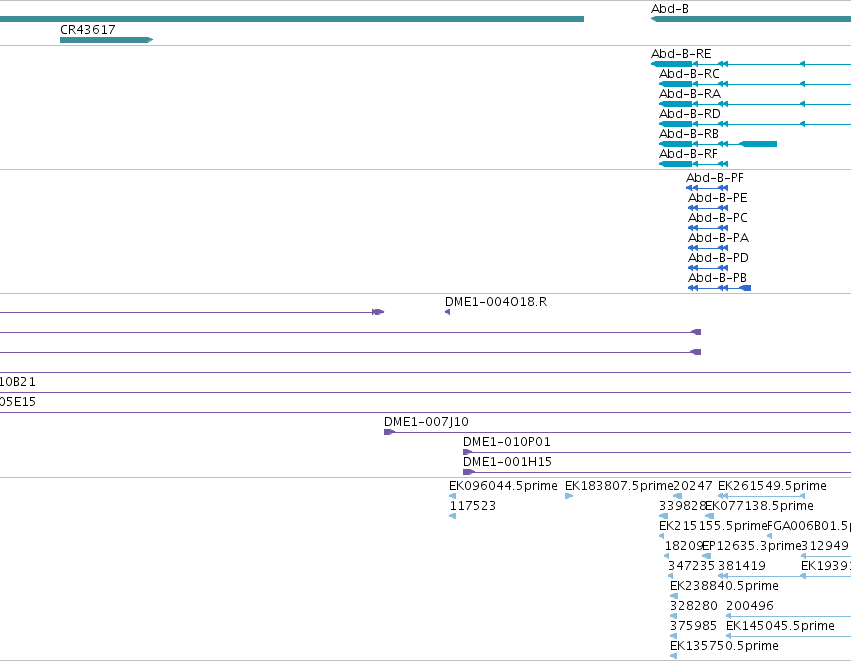Click the DME1-004018.R clone label

(x=496, y=302)
